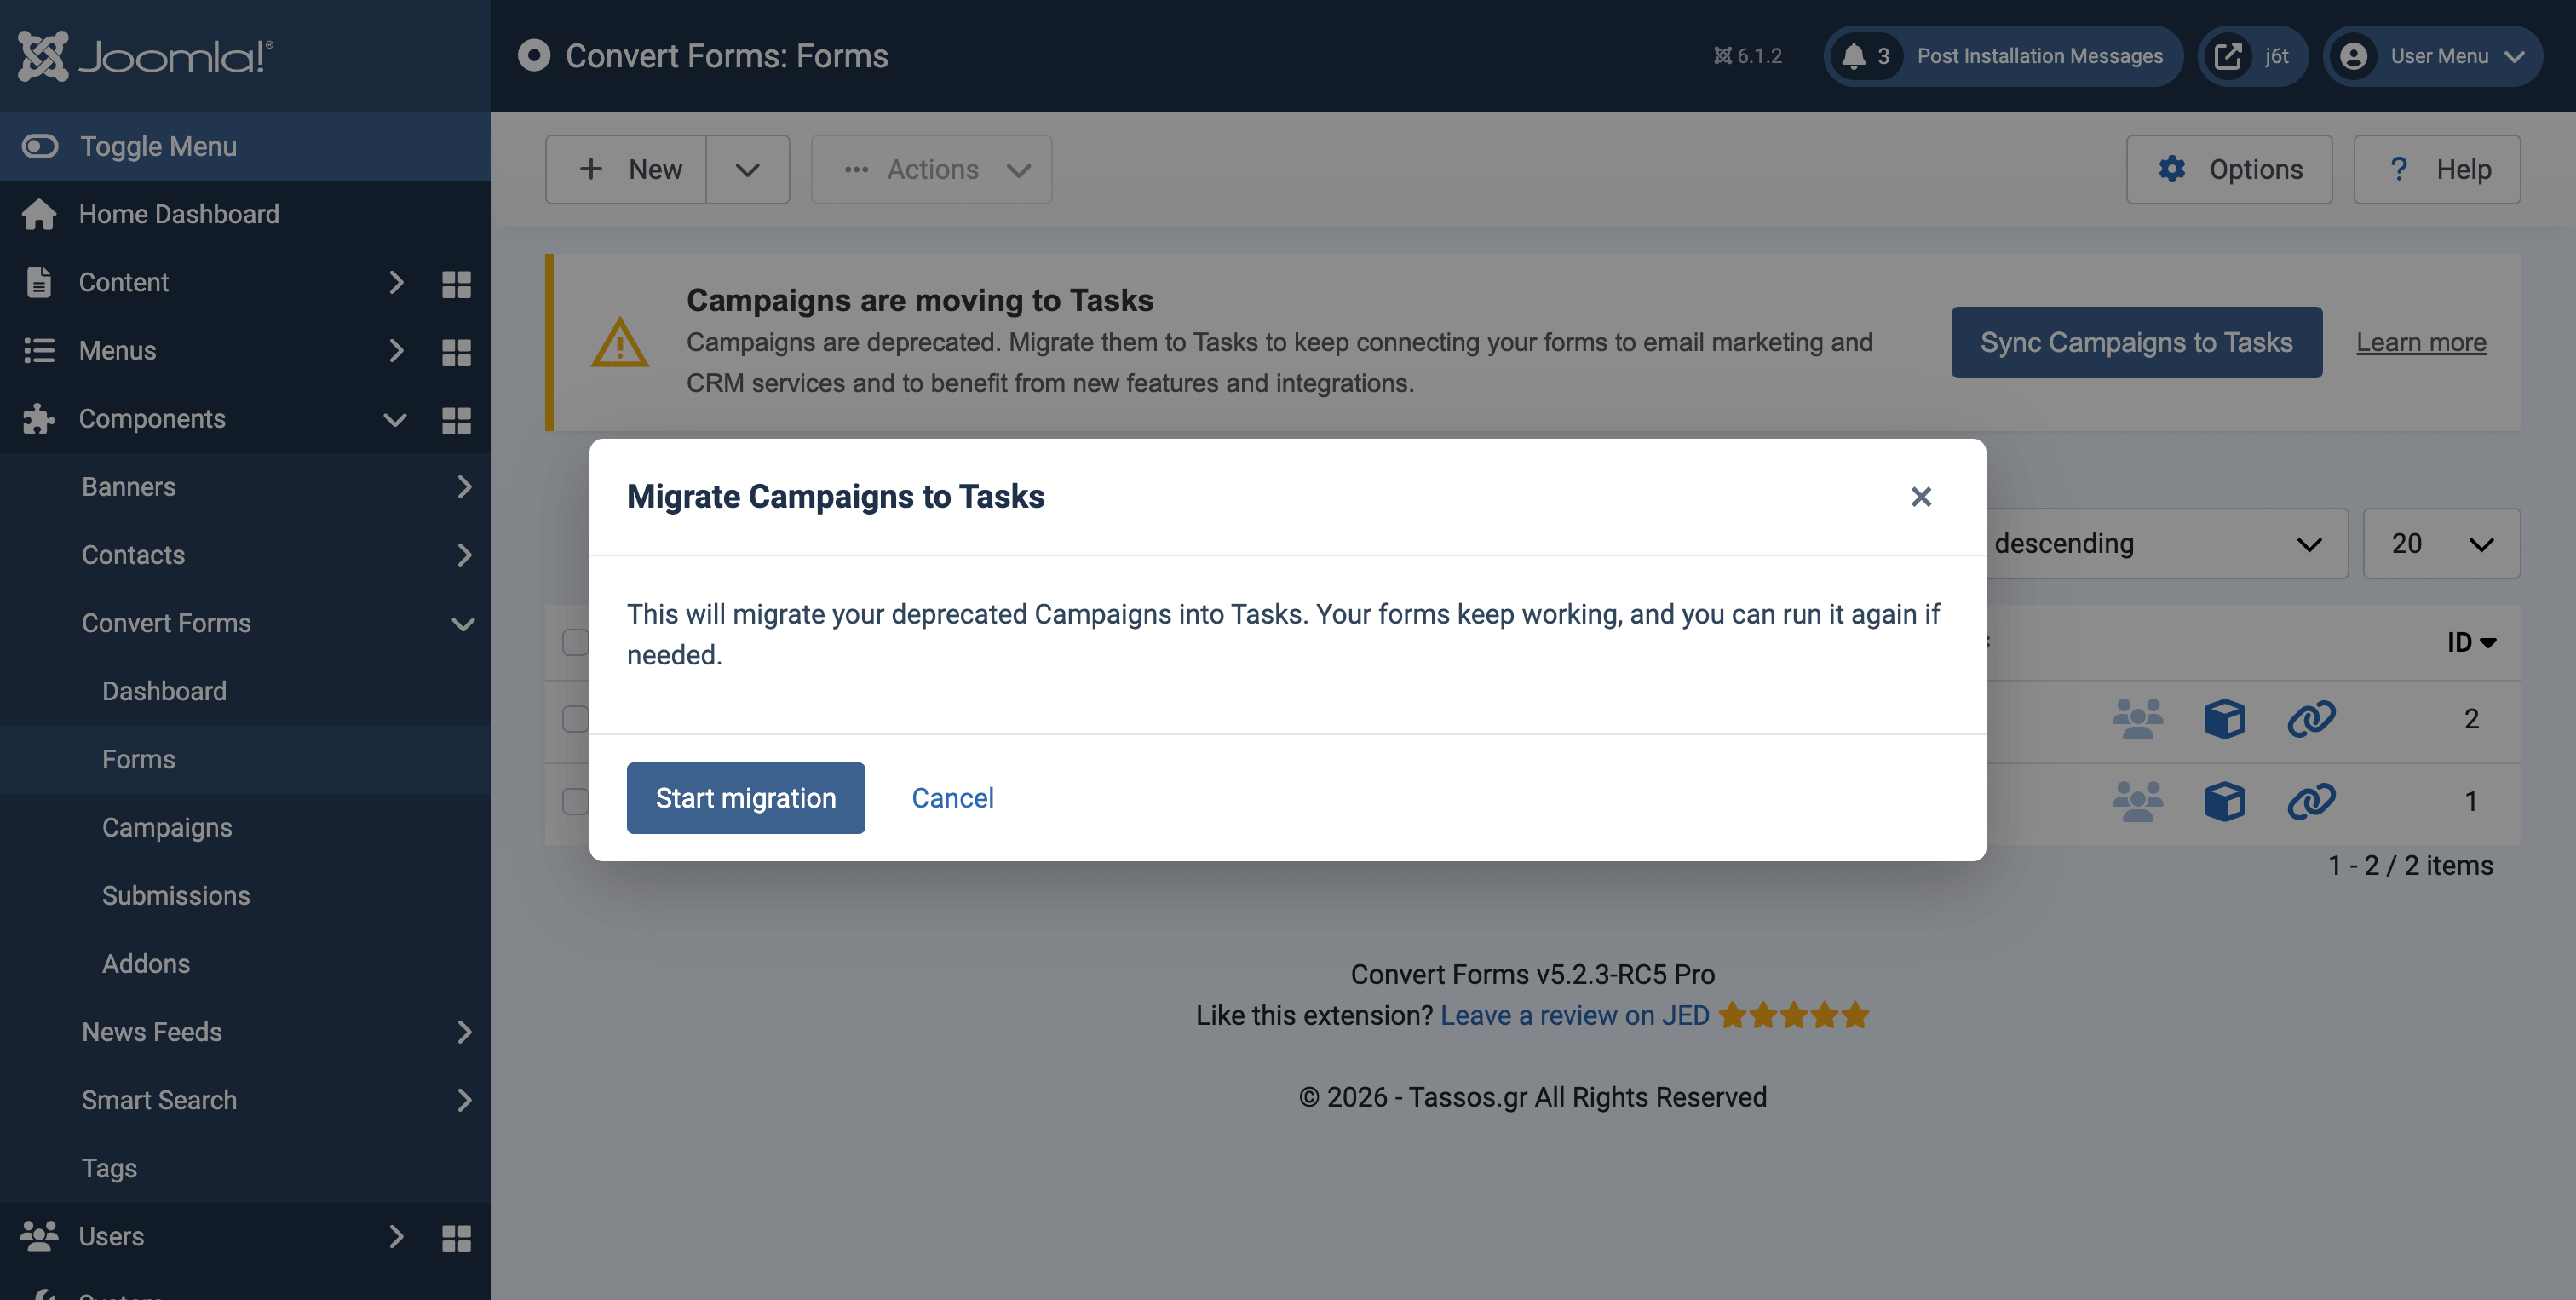Tick the select-all checkbox in header

pos(574,642)
